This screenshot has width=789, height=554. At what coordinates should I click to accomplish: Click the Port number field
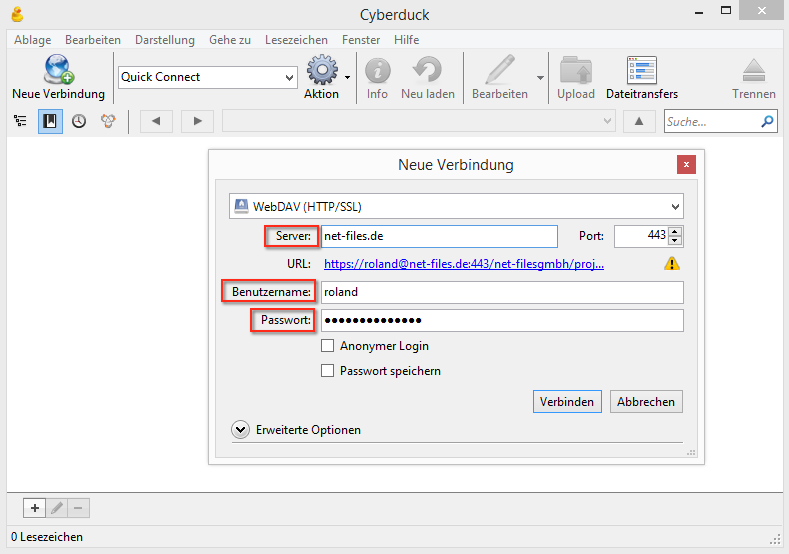click(x=642, y=236)
